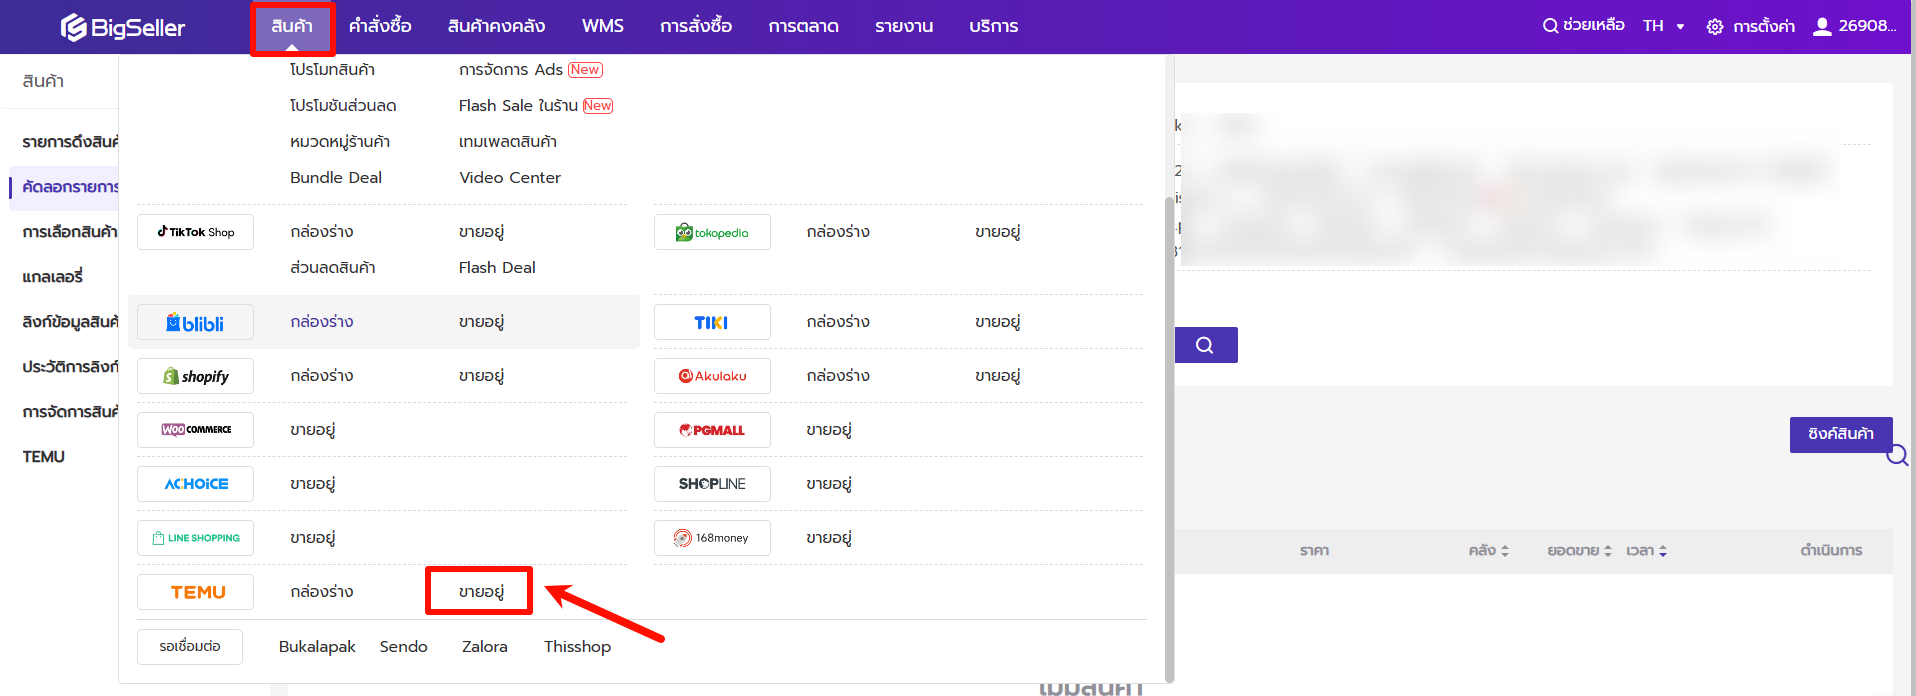Open Zalora pending connection link
The height and width of the screenshot is (696, 1916).
(485, 647)
